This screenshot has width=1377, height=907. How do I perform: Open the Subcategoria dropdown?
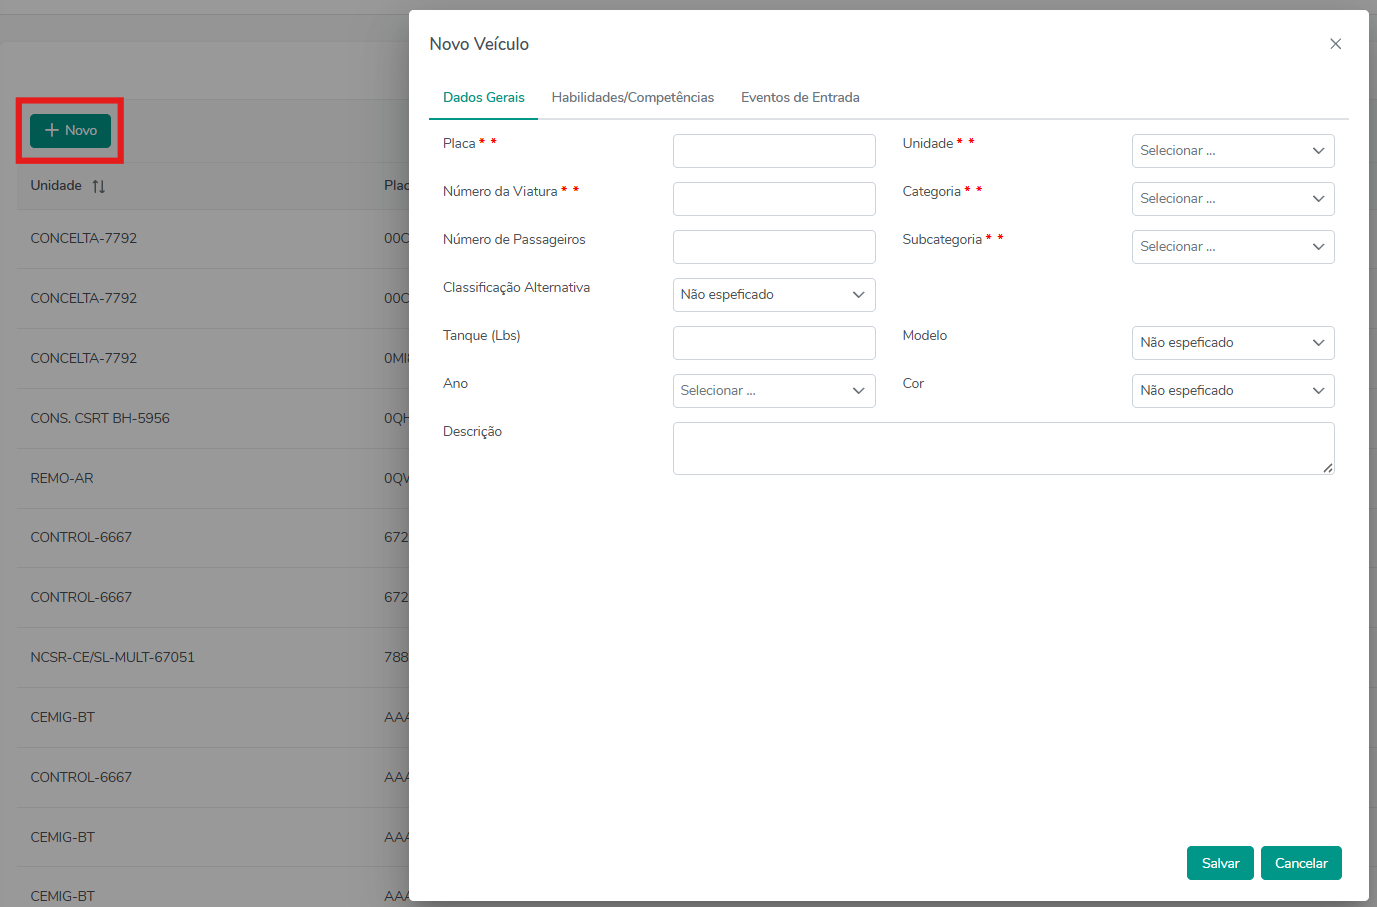tap(1232, 247)
